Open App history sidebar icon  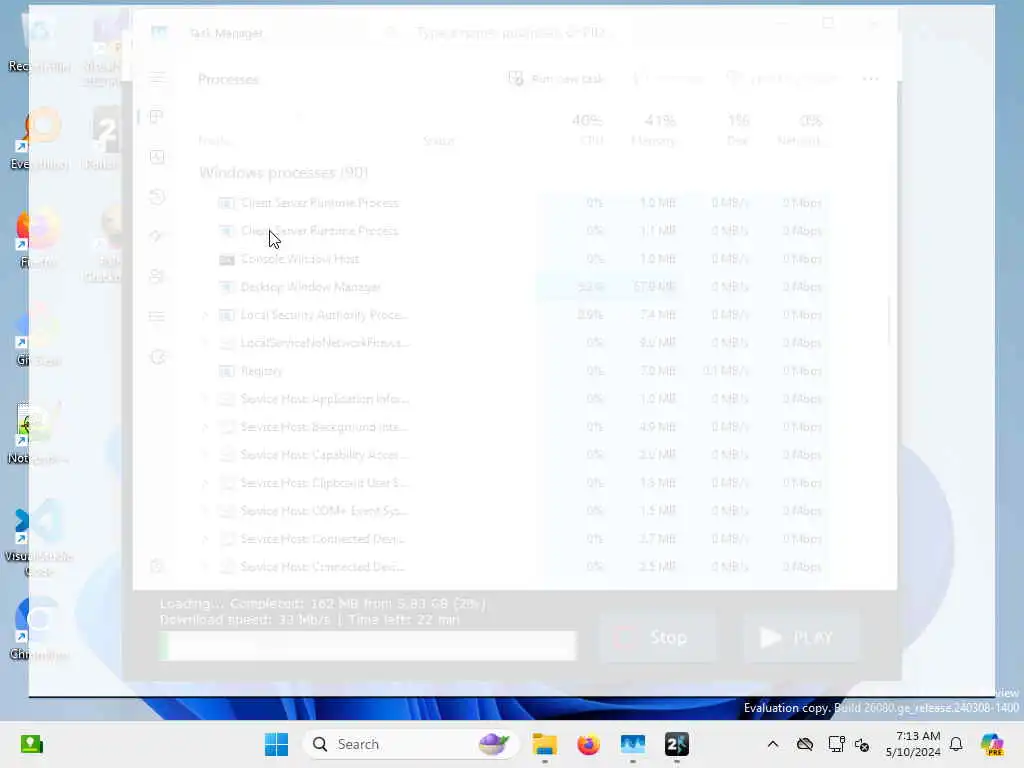[x=157, y=197]
